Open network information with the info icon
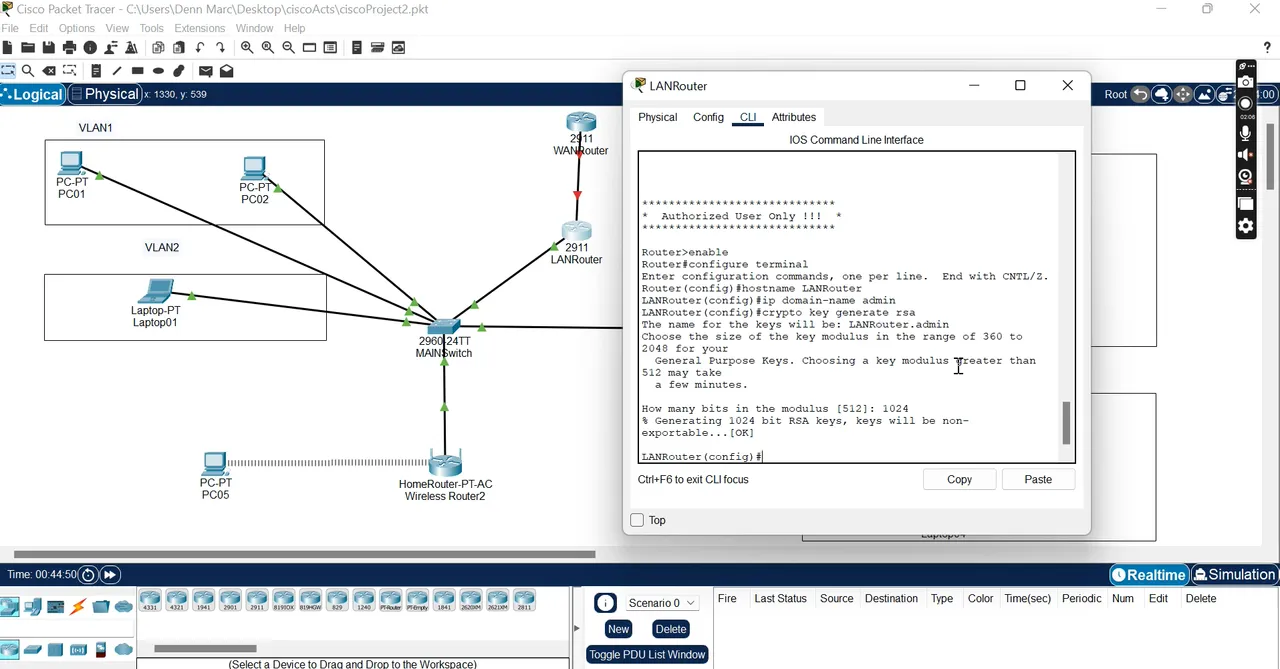The image size is (1280, 669). (x=90, y=47)
